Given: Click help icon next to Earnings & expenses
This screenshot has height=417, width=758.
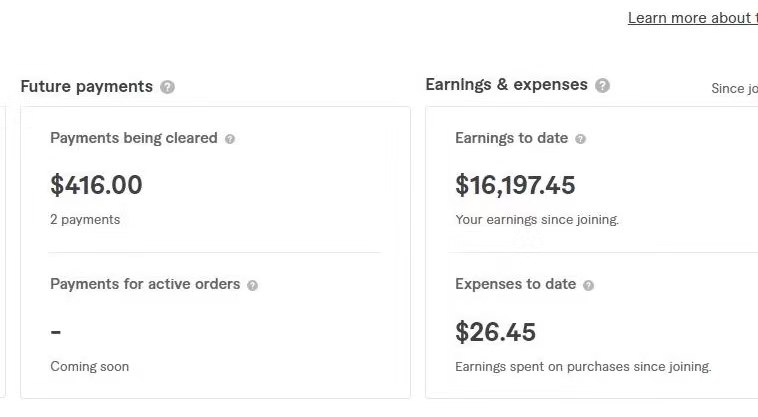Looking at the screenshot, I should [602, 86].
